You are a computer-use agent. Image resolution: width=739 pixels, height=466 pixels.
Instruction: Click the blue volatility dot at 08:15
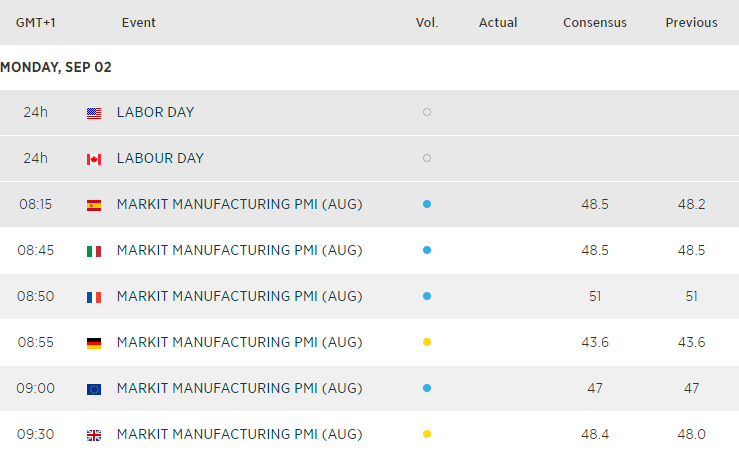point(427,204)
